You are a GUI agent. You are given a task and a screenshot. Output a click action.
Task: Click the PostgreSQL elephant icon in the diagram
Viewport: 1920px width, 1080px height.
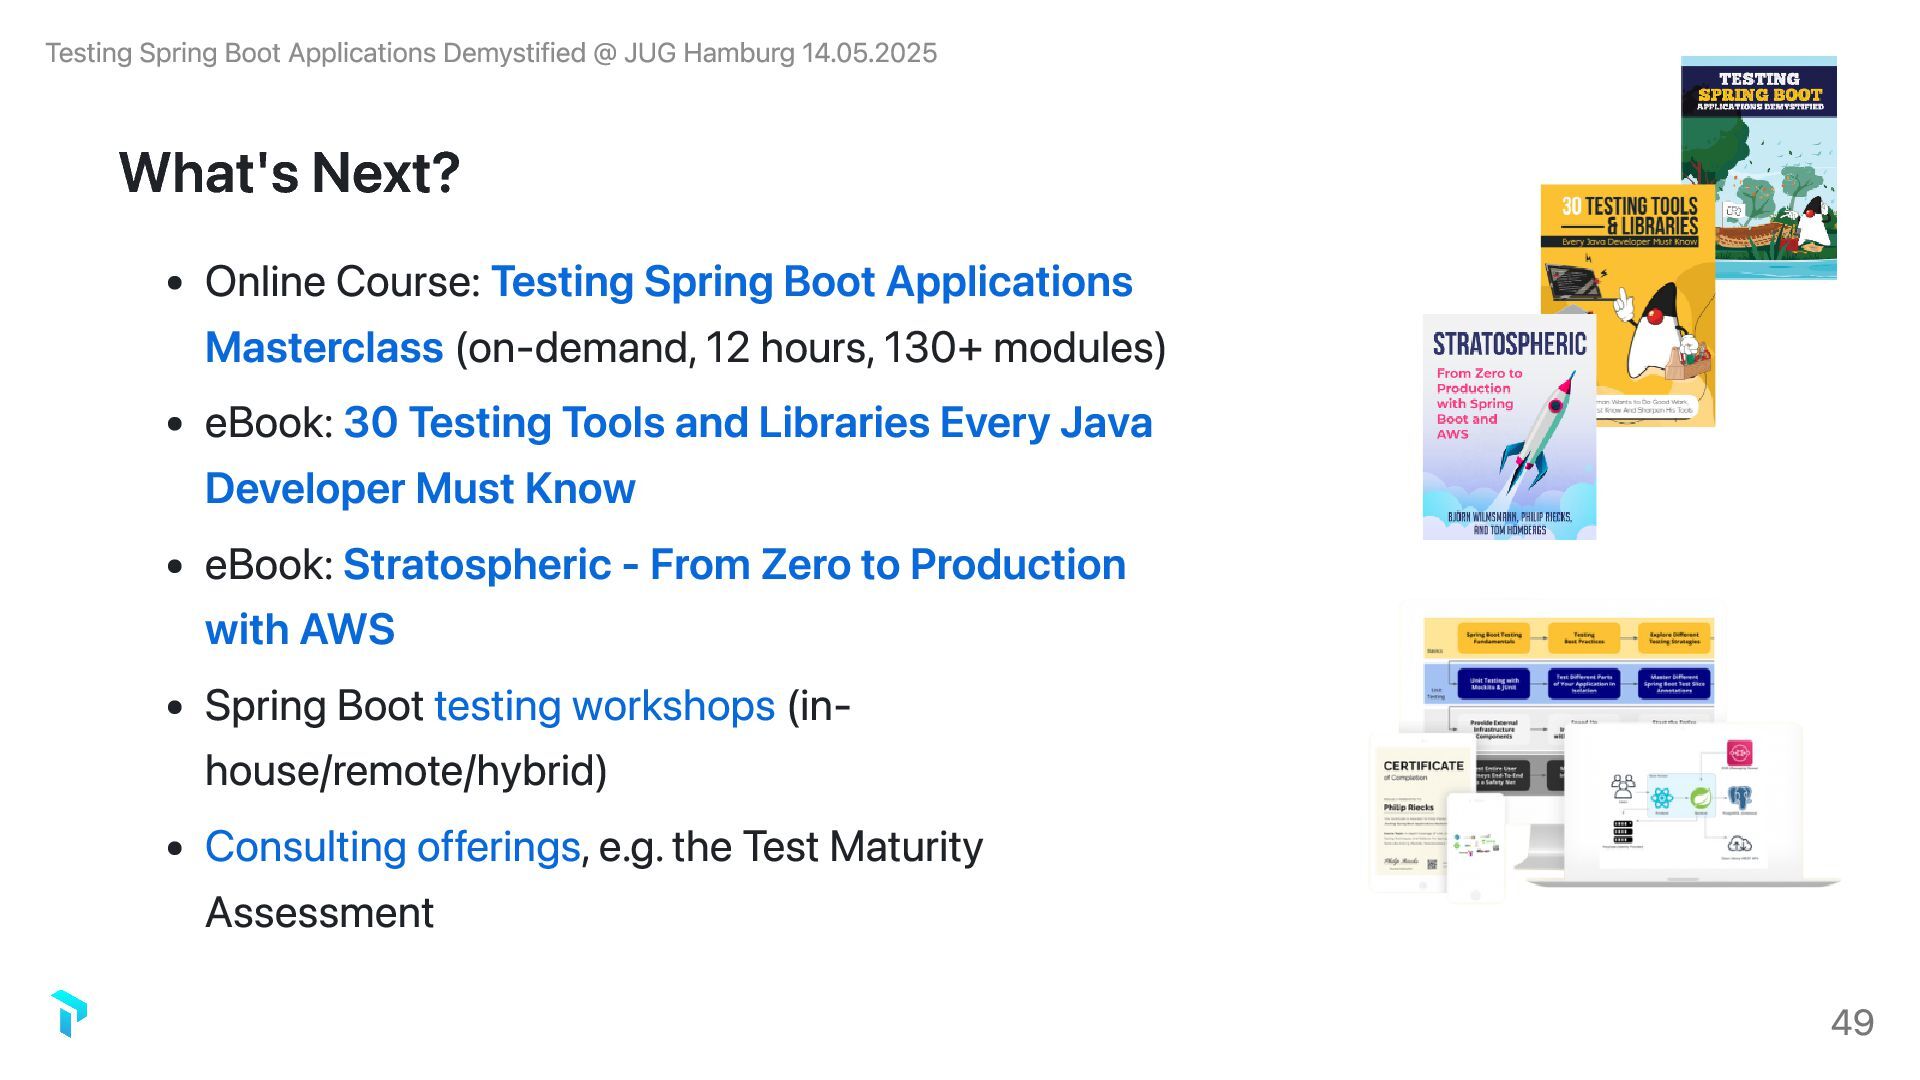pyautogui.click(x=1740, y=798)
